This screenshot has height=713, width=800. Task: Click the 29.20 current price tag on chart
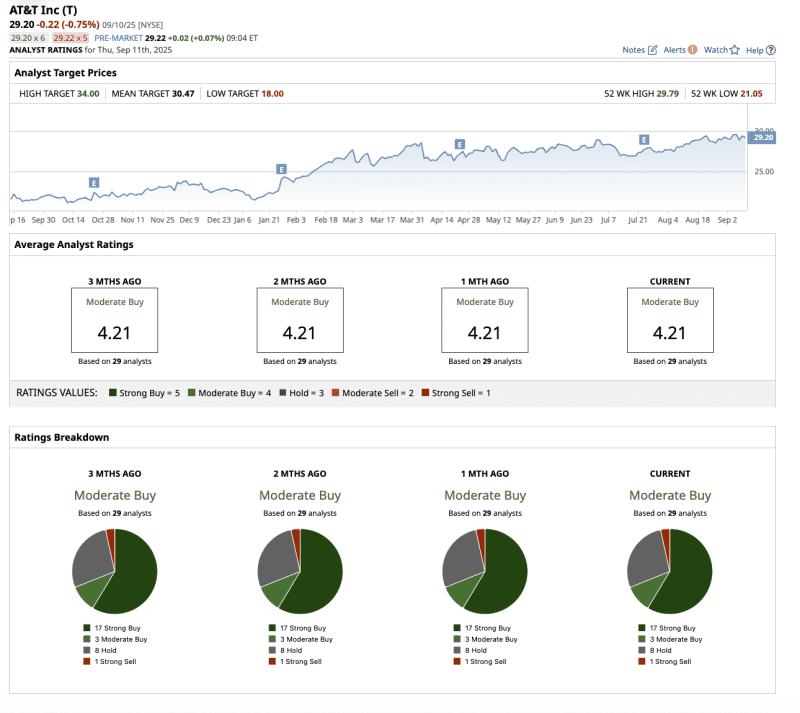tap(762, 138)
